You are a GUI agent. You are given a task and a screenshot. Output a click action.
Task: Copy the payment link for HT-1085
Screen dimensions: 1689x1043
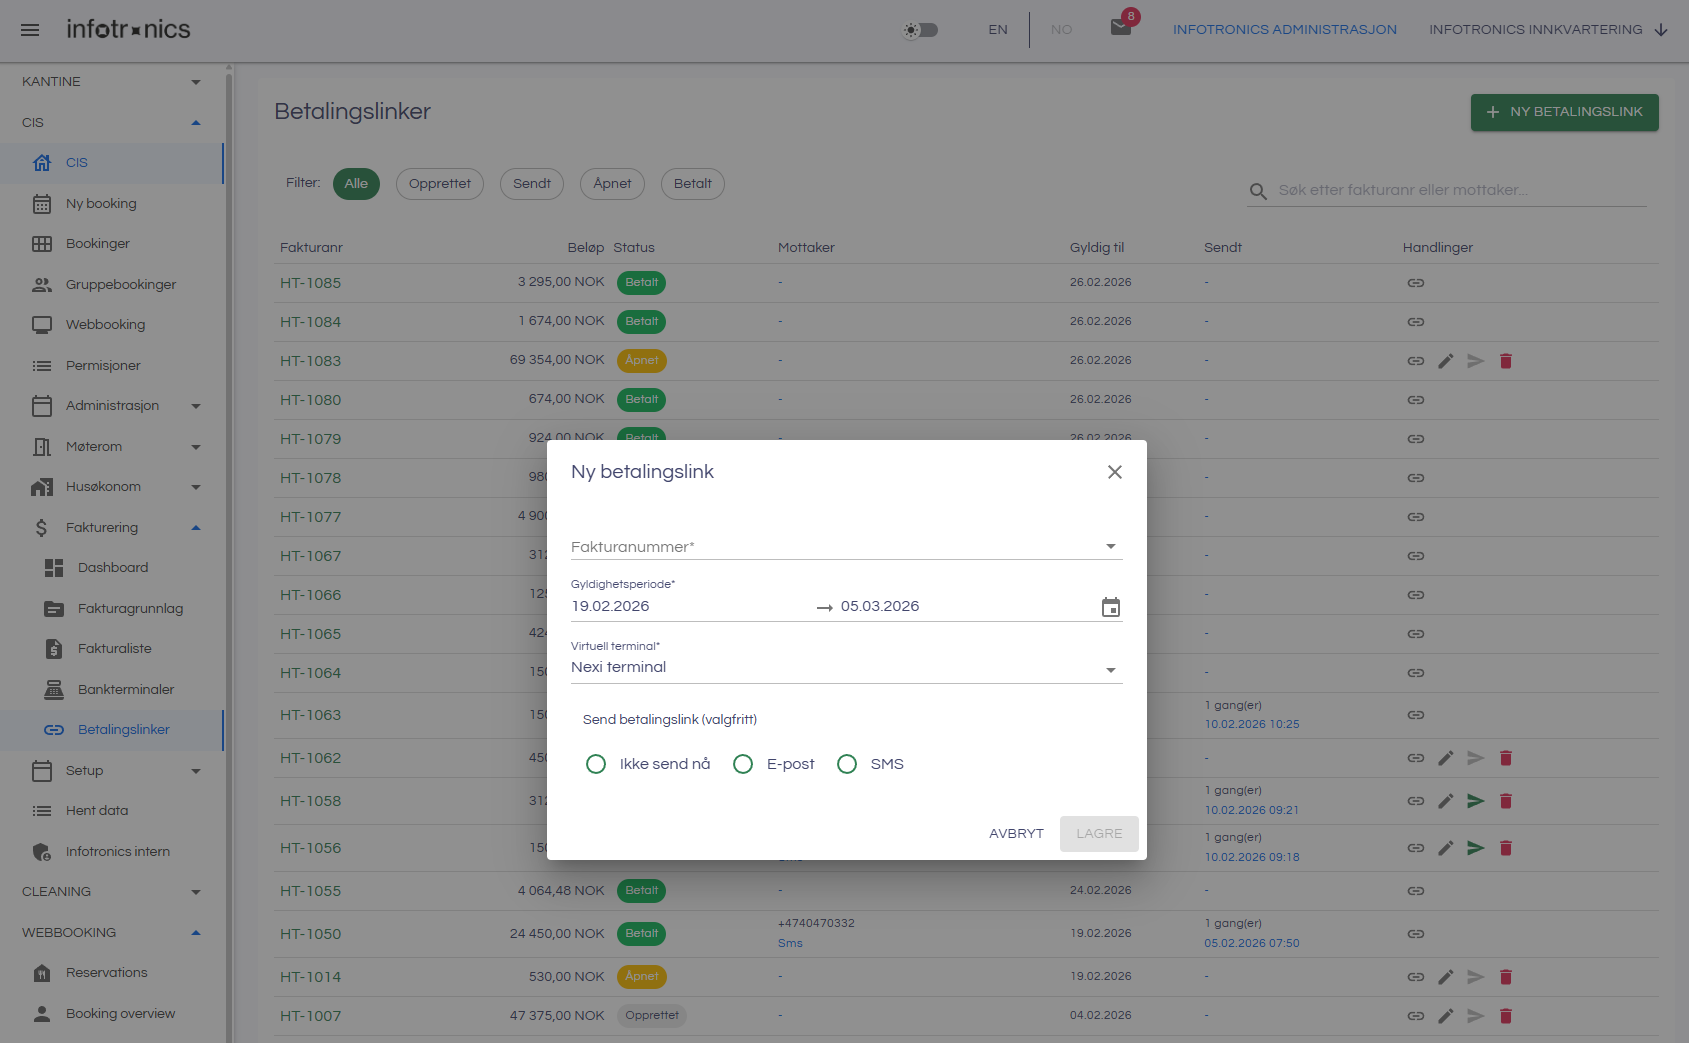coord(1416,283)
